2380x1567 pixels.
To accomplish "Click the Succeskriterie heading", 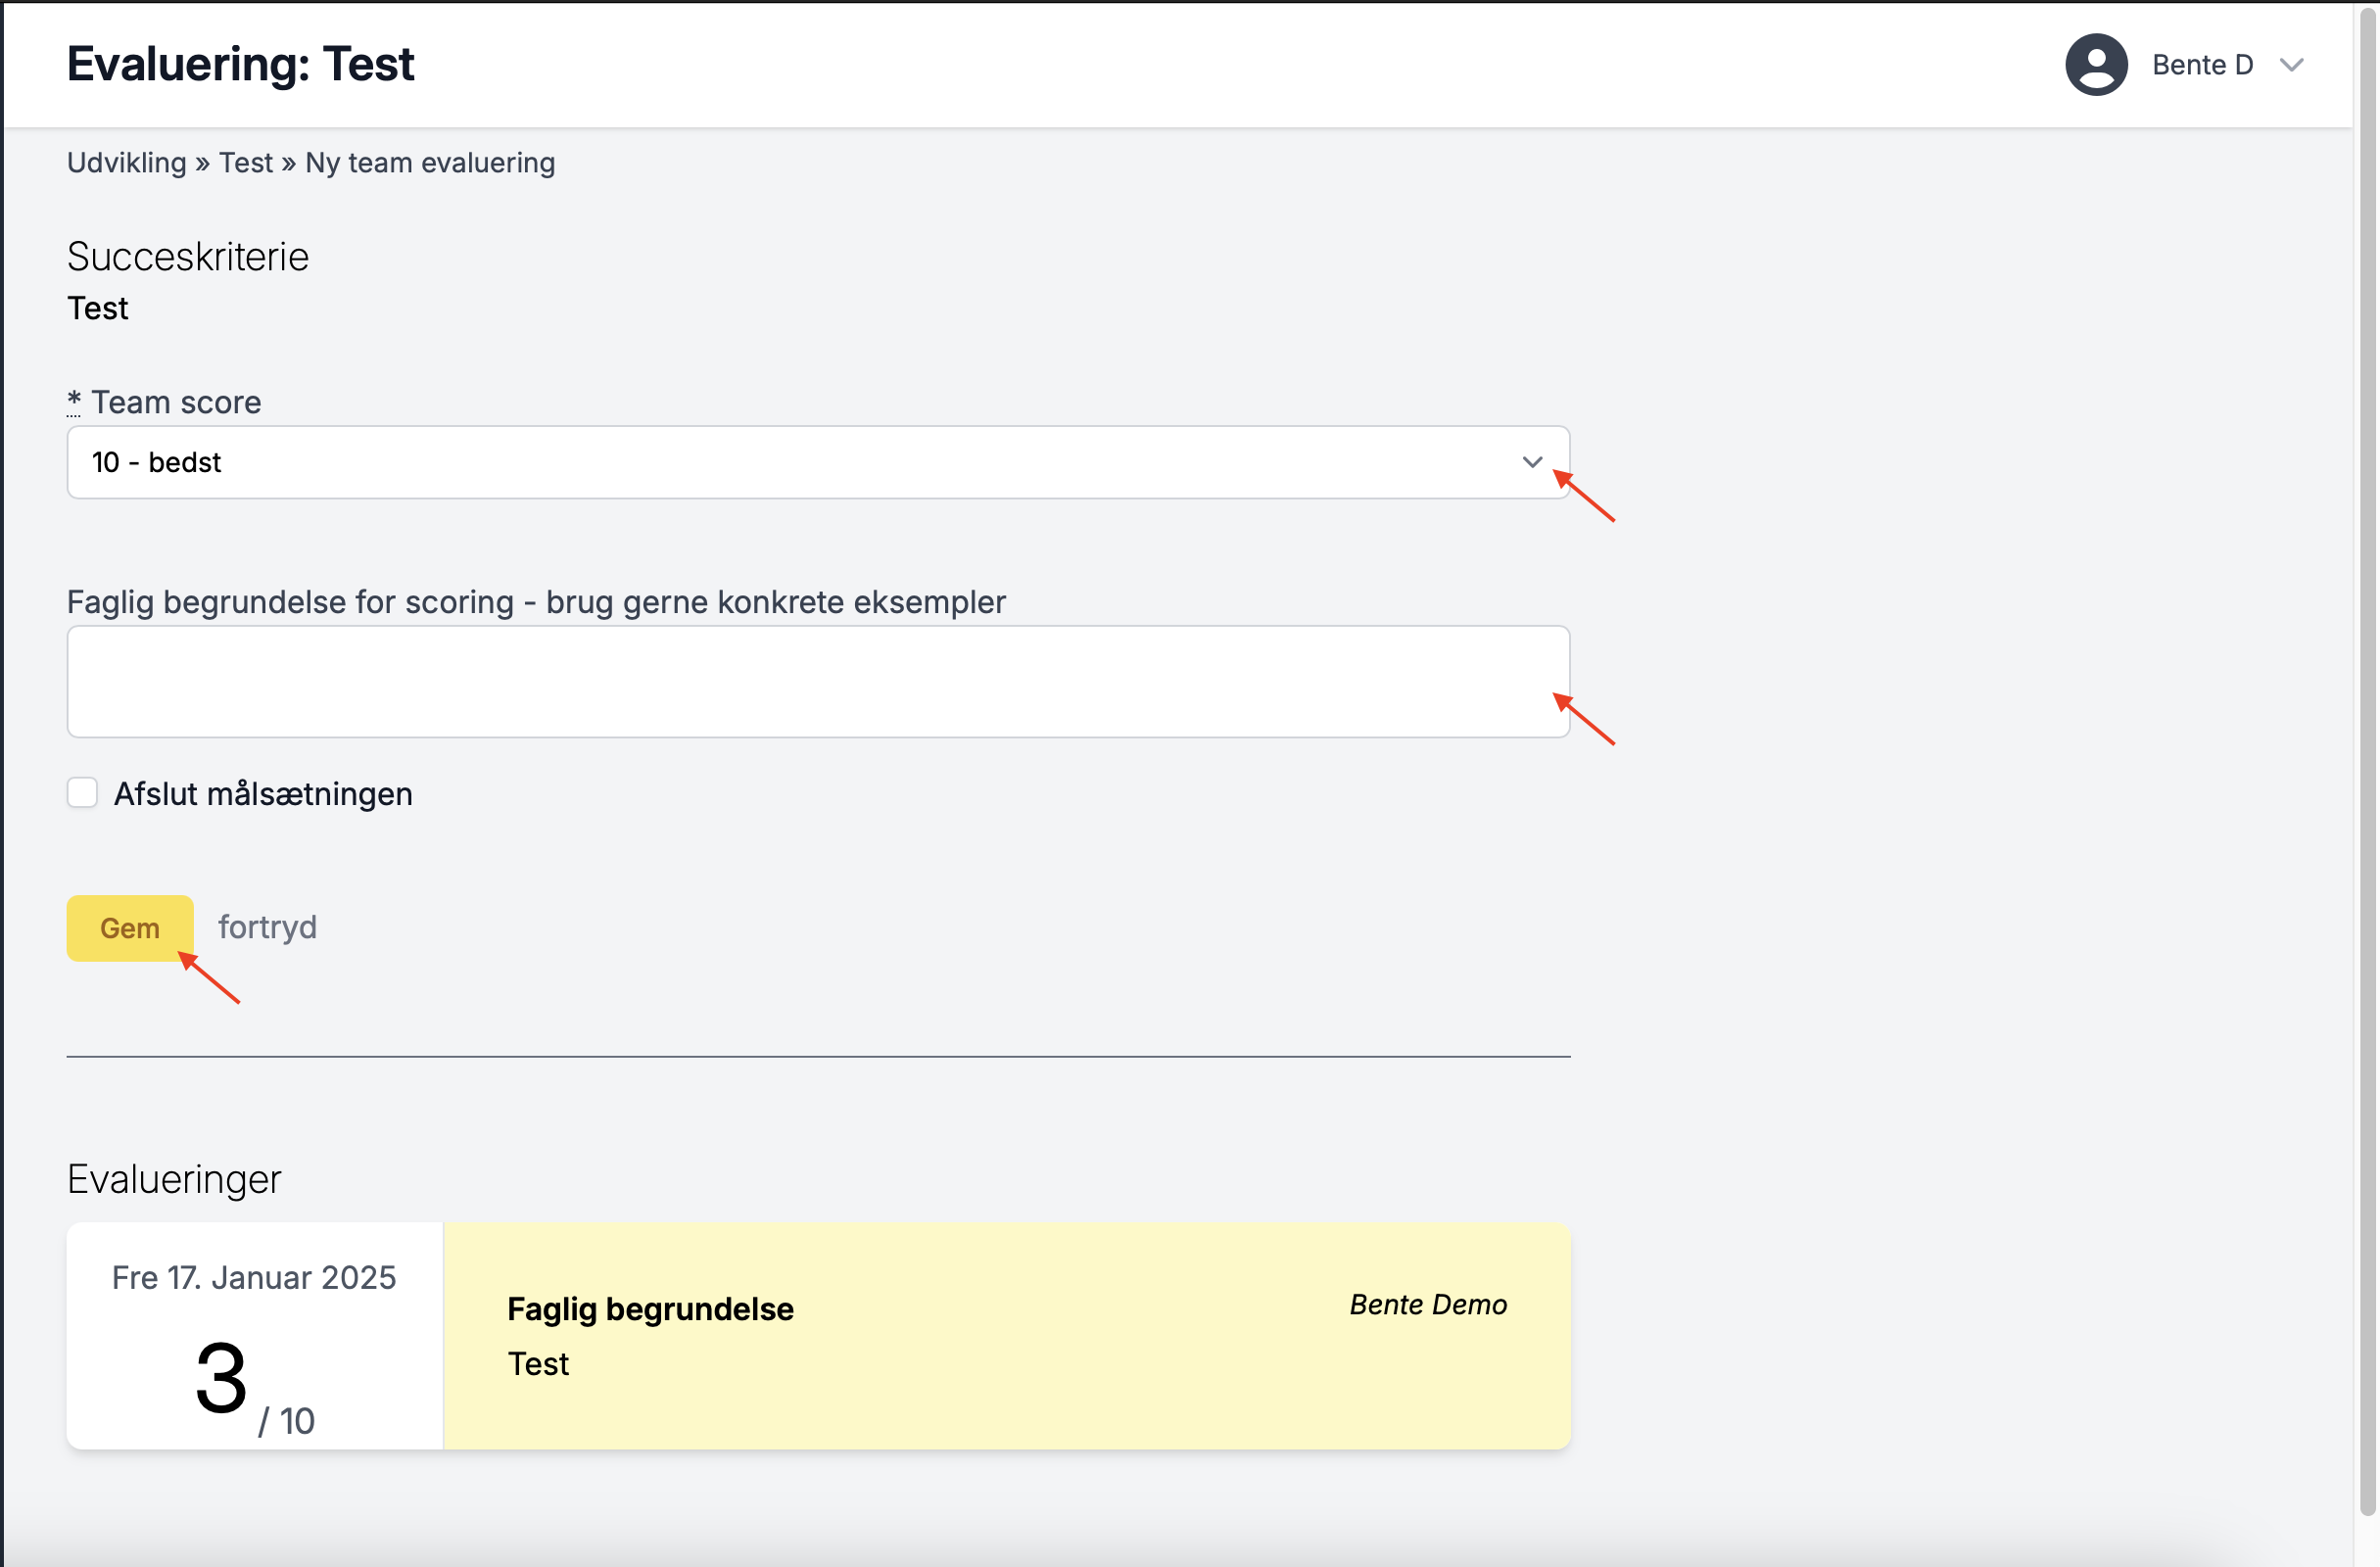I will (188, 257).
